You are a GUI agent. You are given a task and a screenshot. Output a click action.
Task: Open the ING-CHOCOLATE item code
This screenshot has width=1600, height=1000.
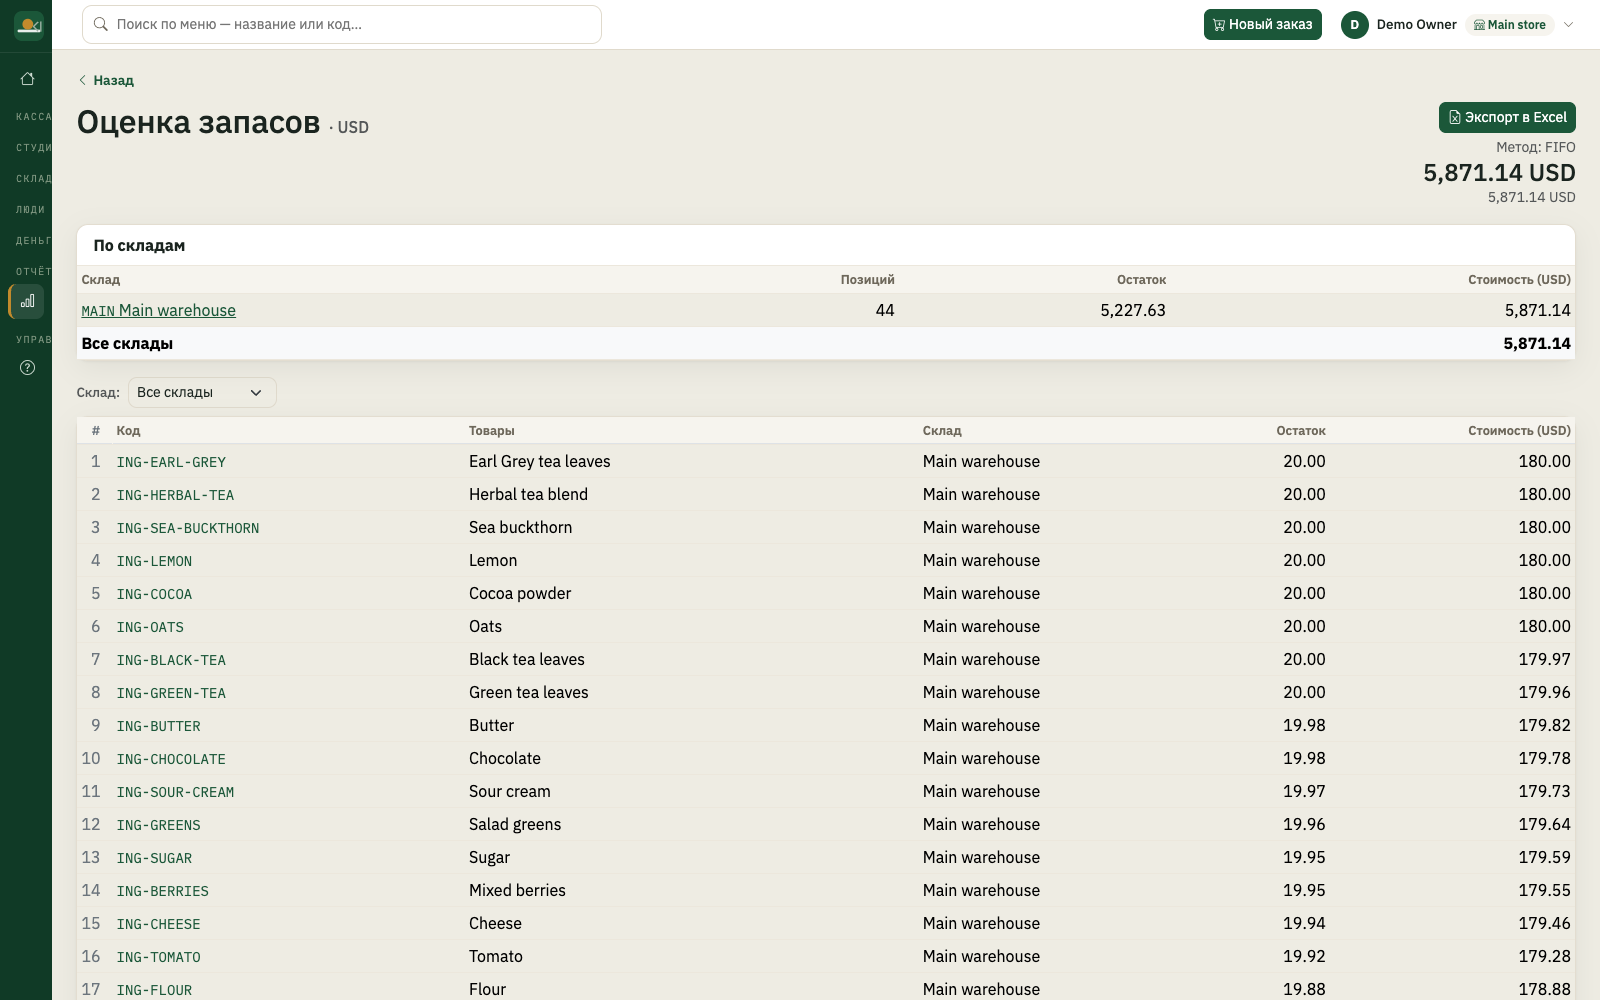pos(171,759)
